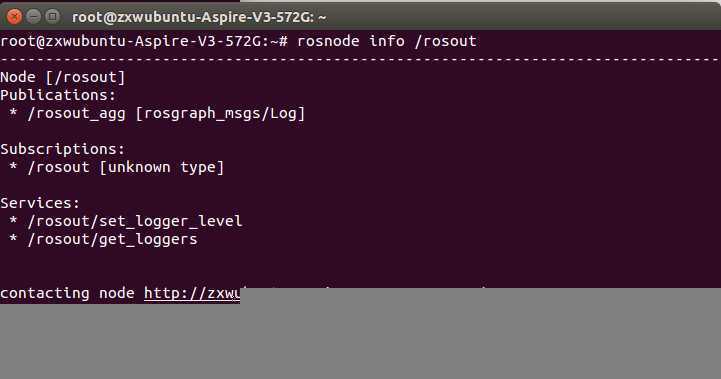The image size is (721, 379).
Task: Click the grey blank area below the terminal
Action: 360,340
